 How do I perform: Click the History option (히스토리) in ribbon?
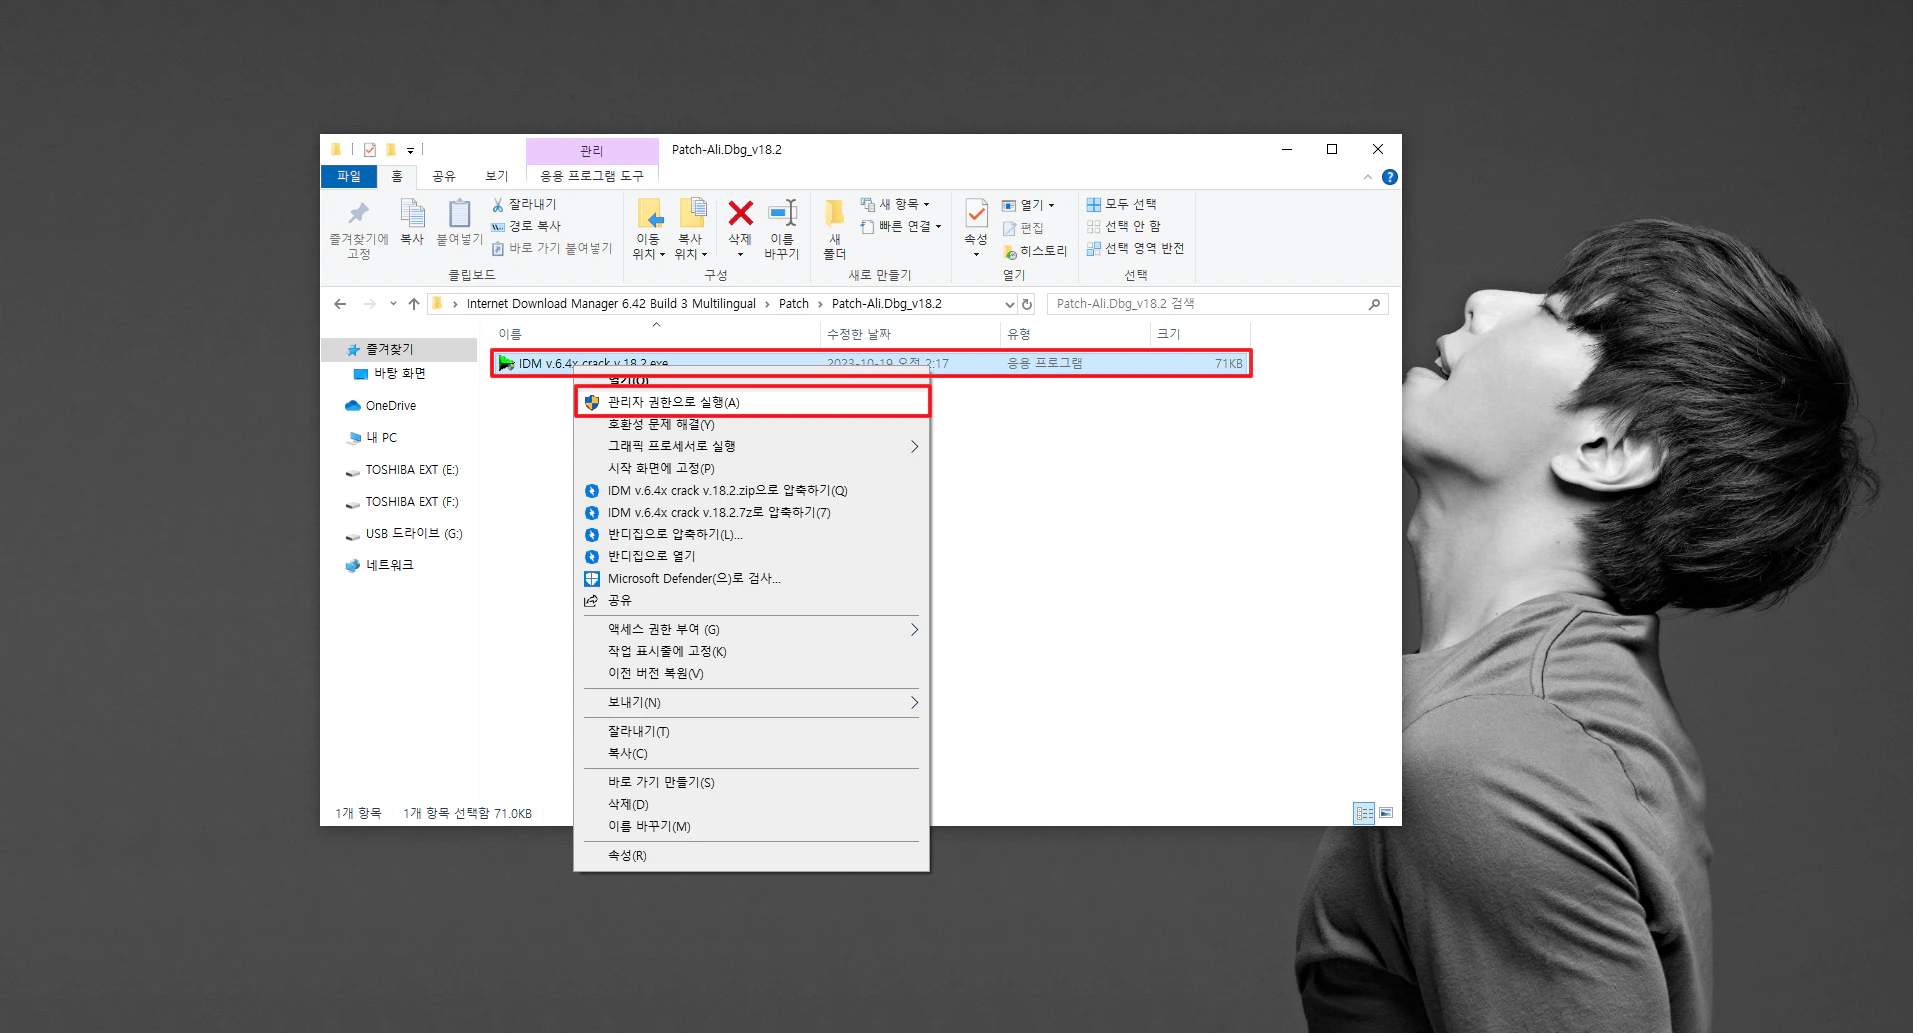pos(1035,251)
